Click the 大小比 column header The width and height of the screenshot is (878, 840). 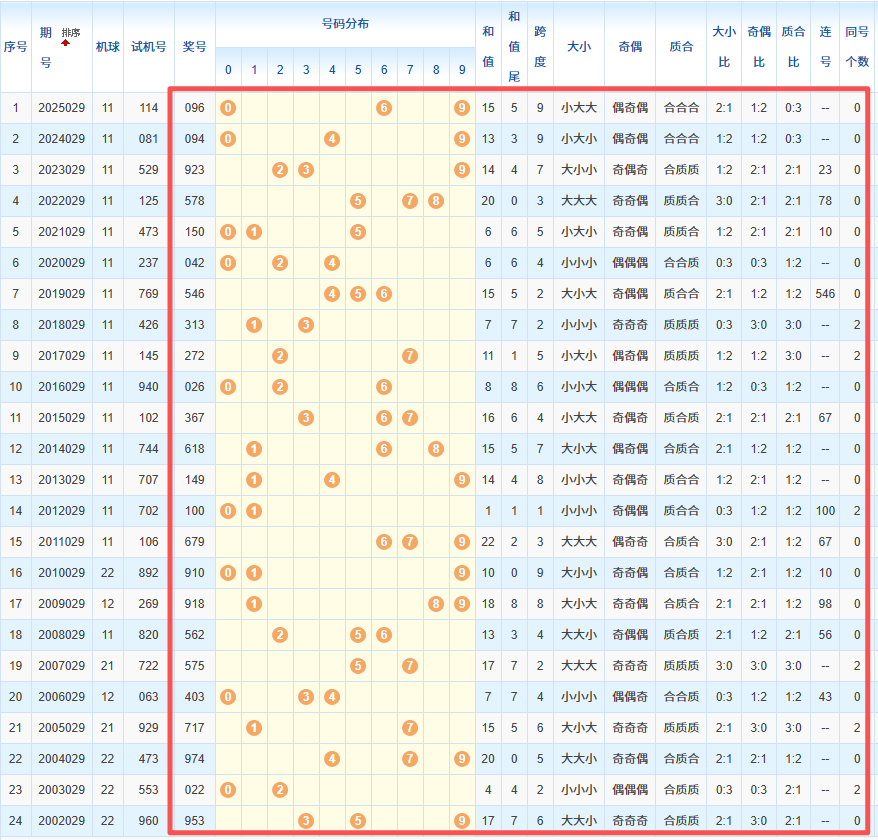pyautogui.click(x=723, y=46)
